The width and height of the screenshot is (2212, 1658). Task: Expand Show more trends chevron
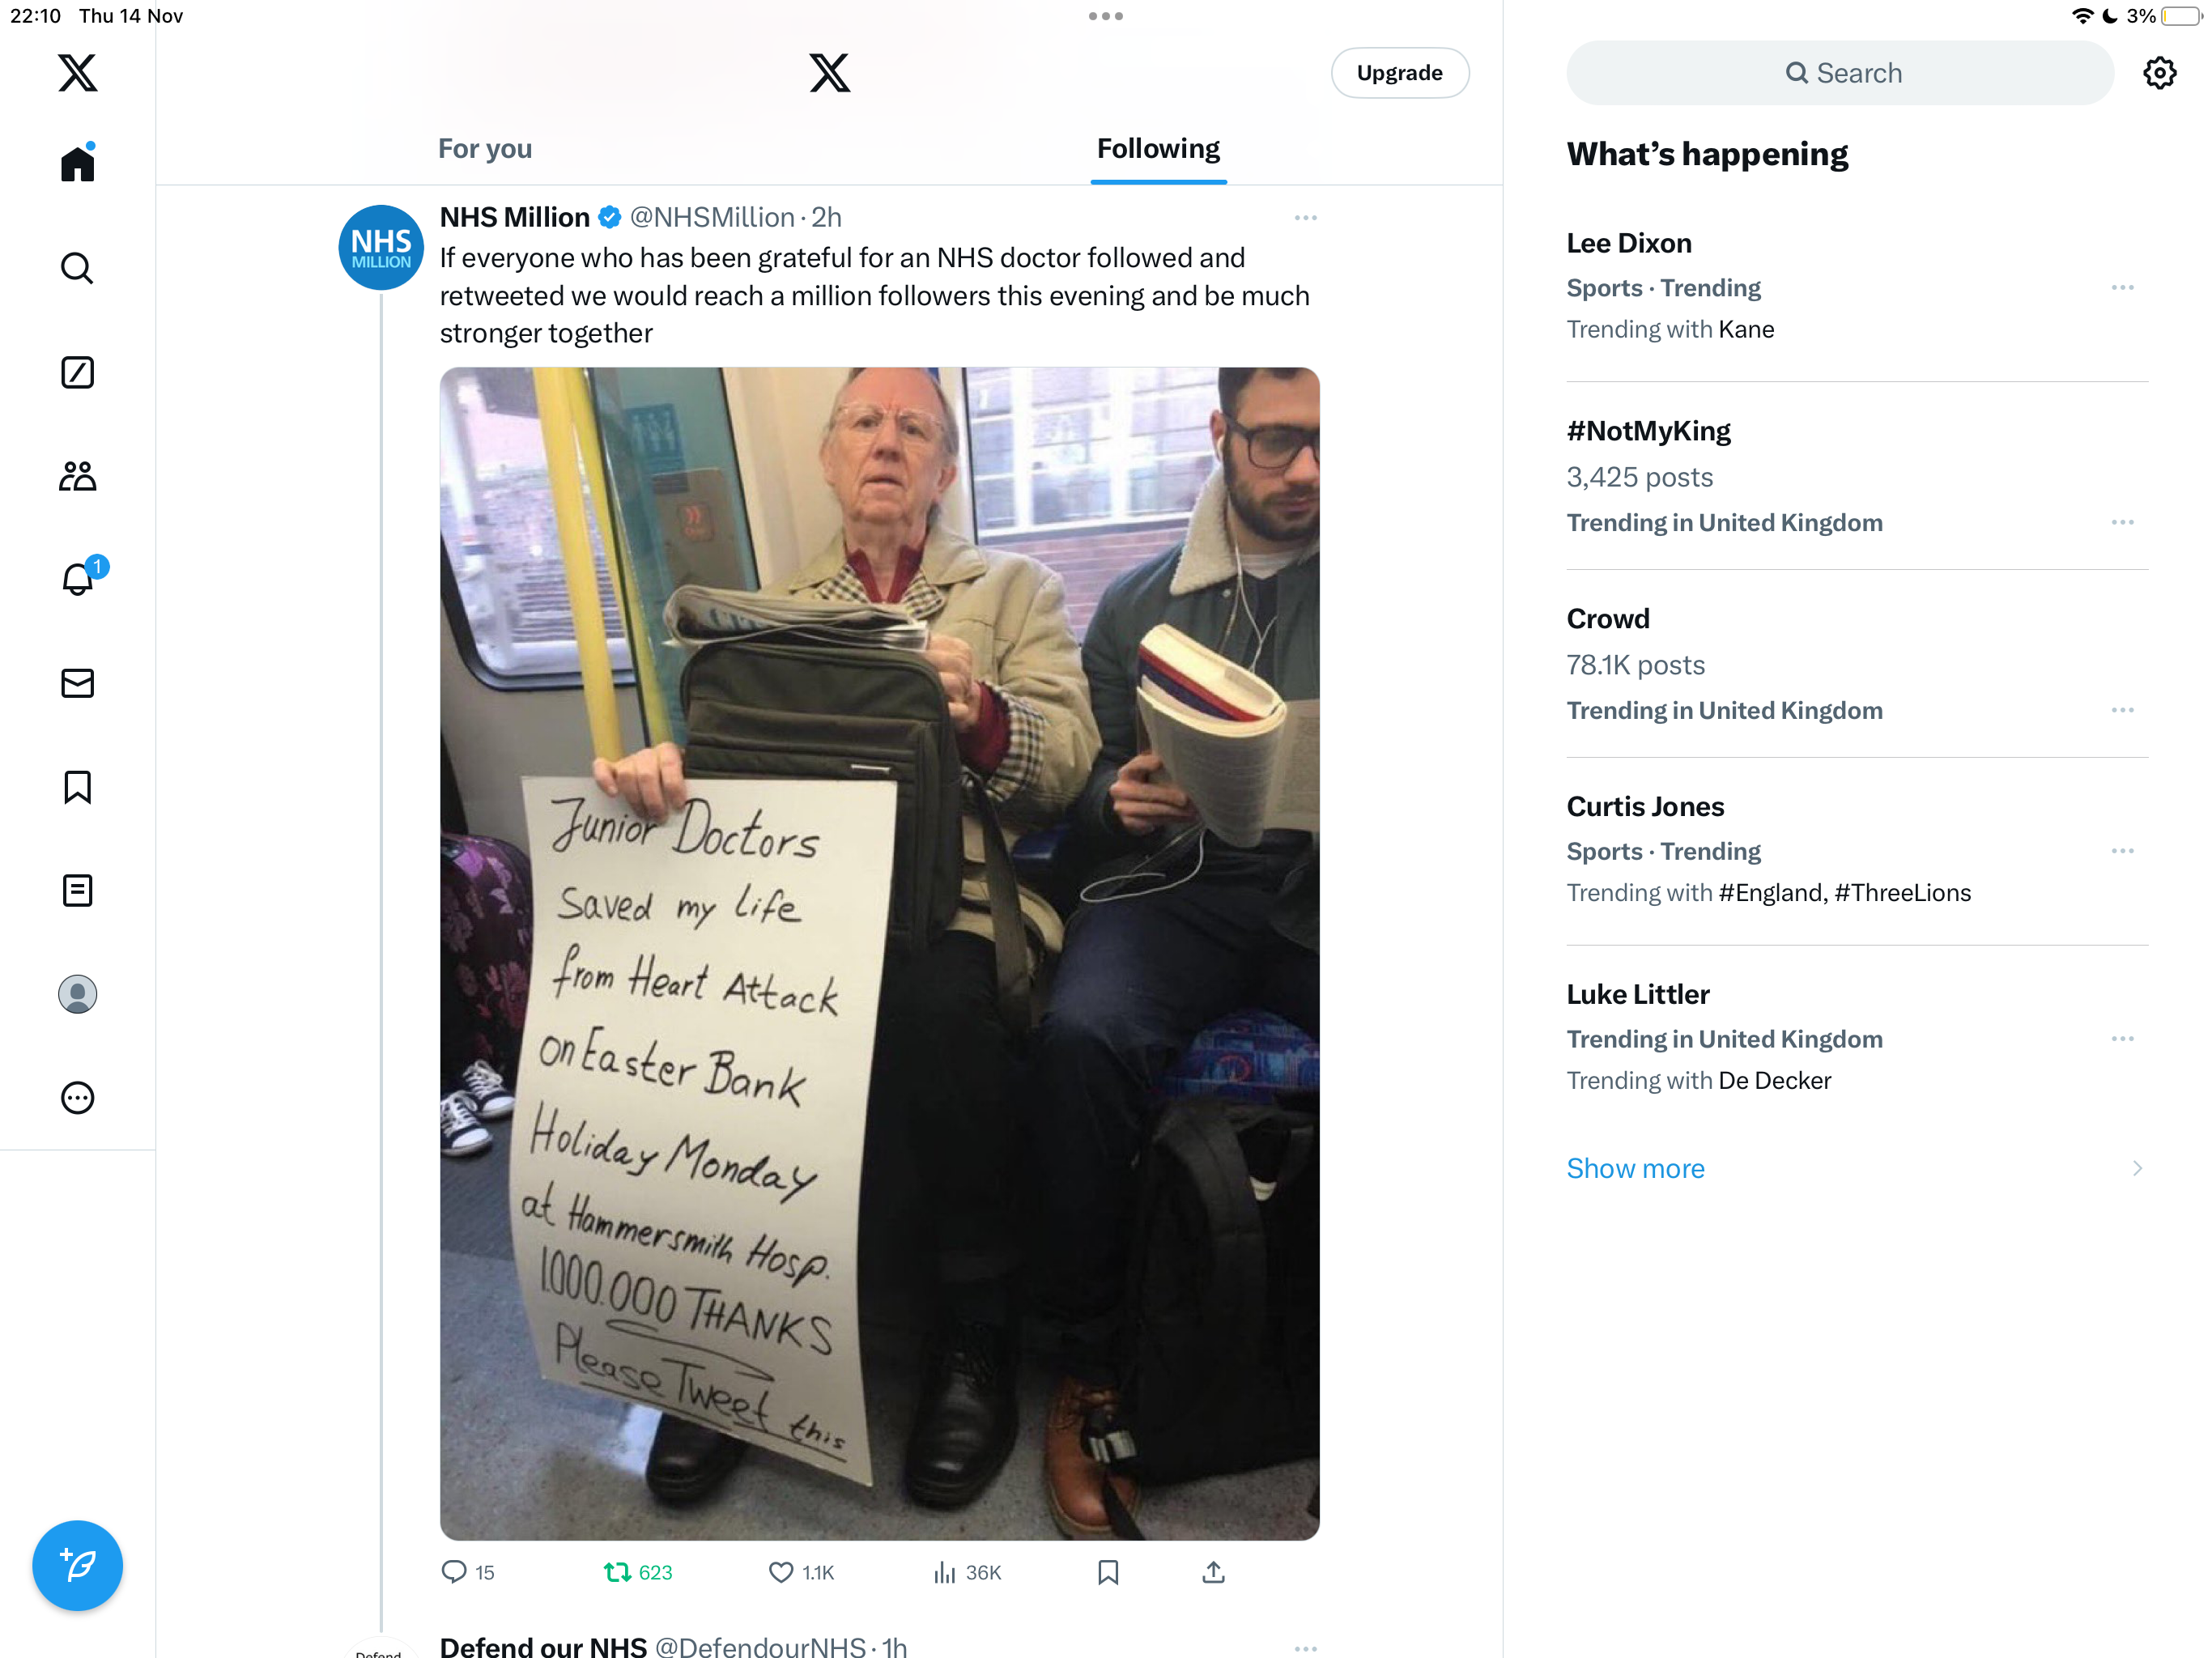click(2137, 1168)
